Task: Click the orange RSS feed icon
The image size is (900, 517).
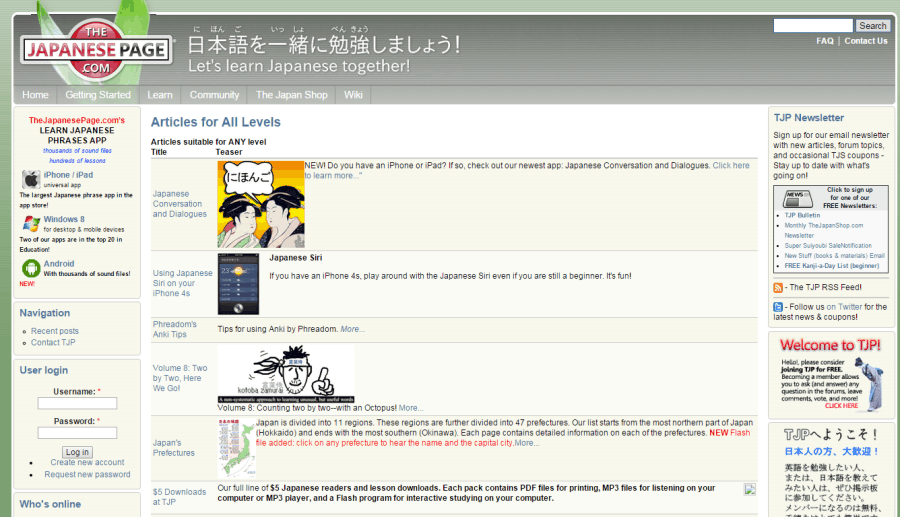Action: 778,287
